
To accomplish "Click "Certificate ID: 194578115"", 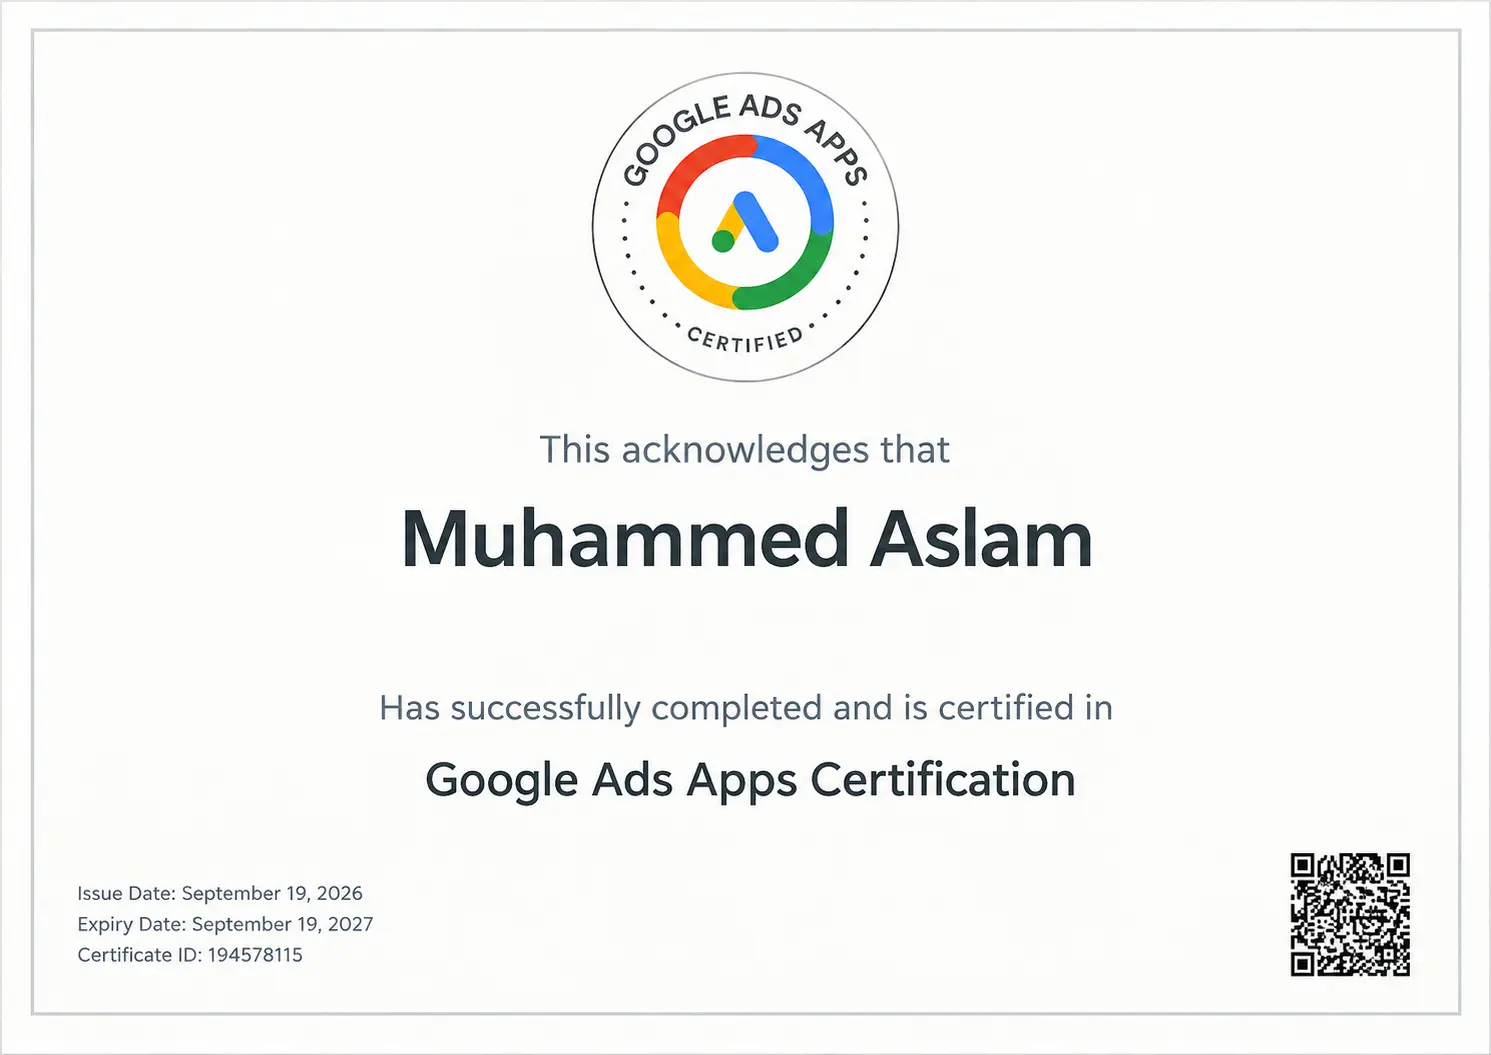I will click(190, 955).
